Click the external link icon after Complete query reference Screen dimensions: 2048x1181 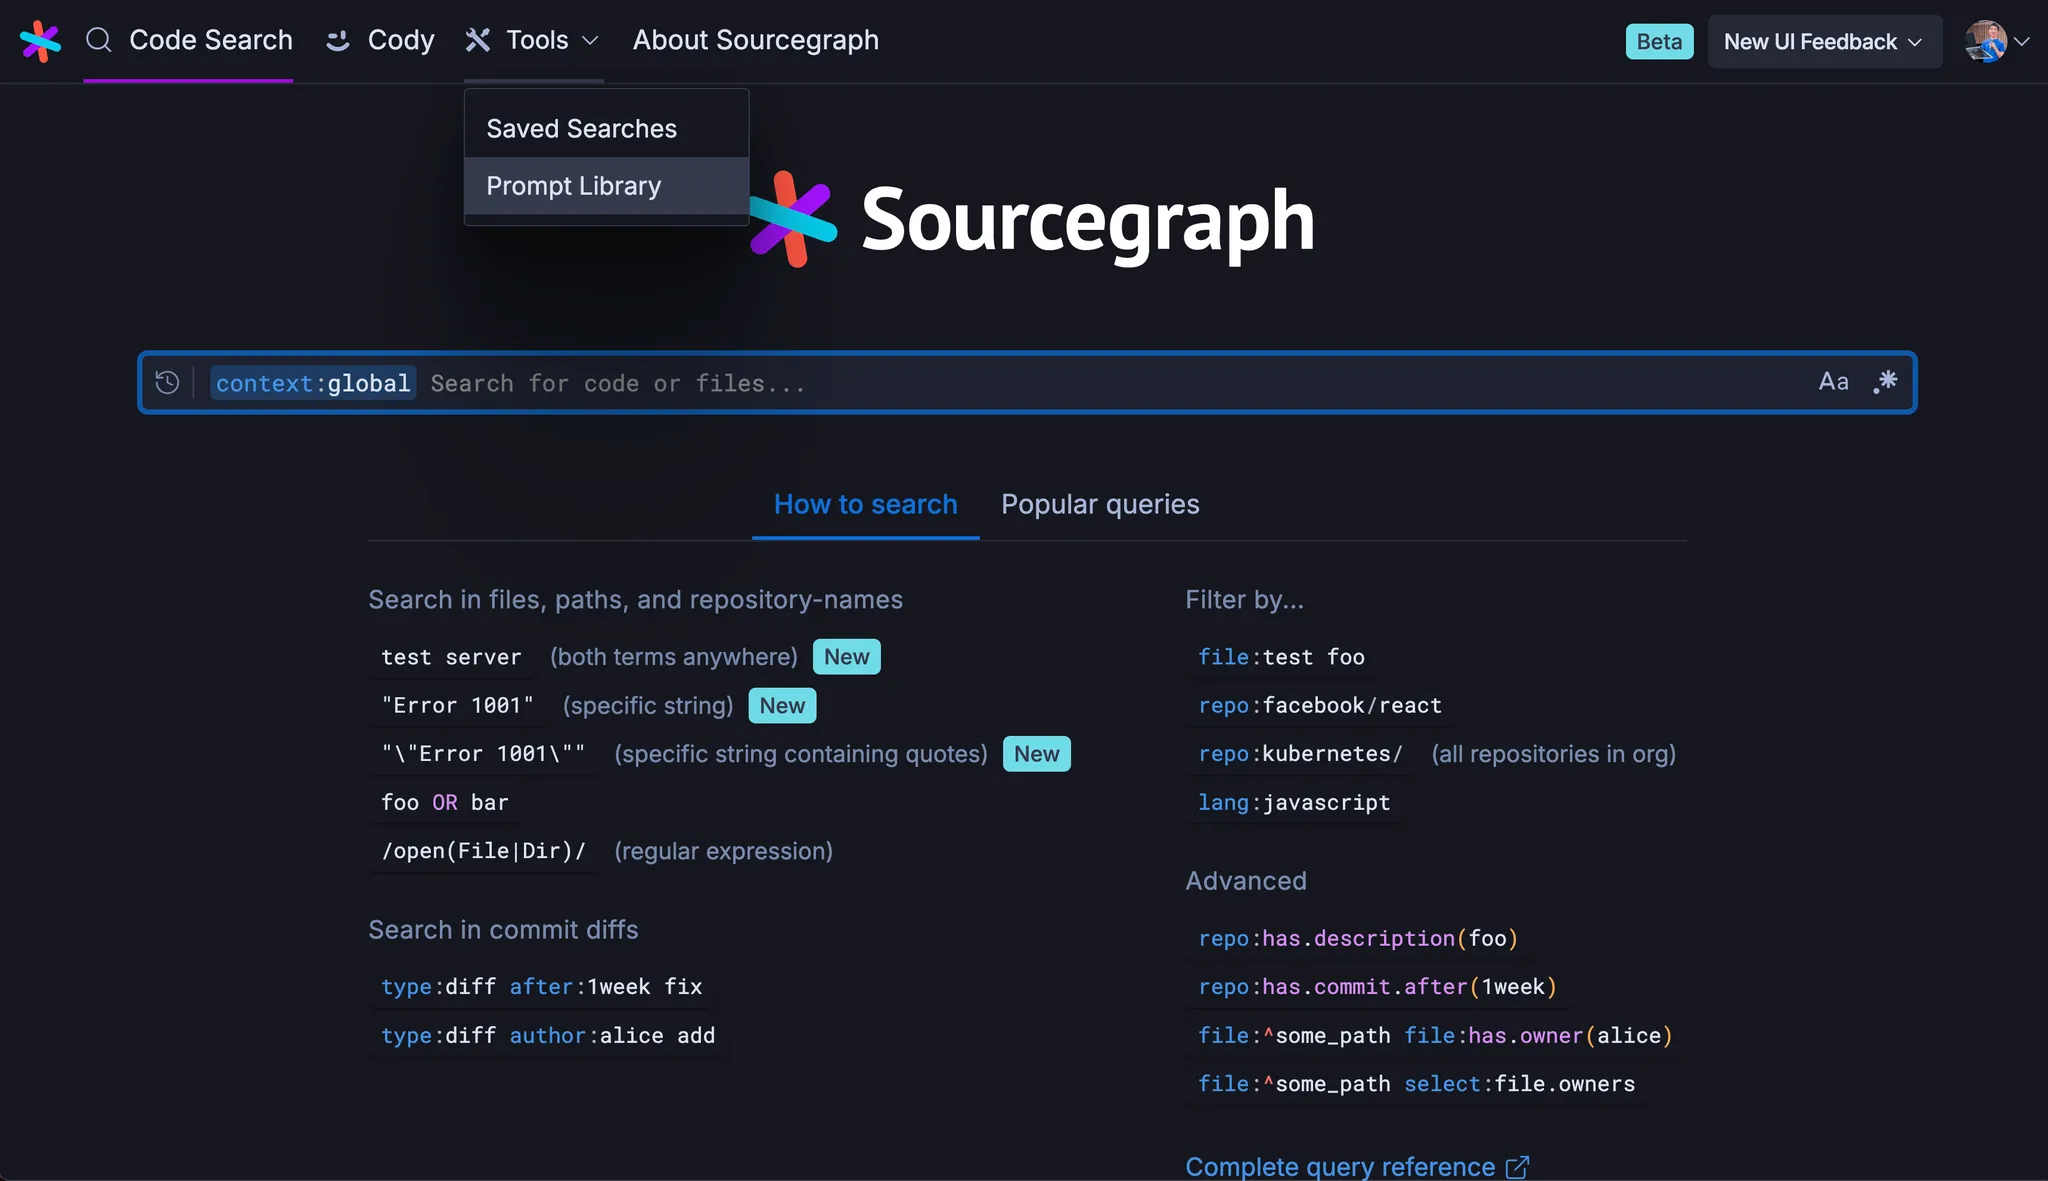point(1518,1166)
